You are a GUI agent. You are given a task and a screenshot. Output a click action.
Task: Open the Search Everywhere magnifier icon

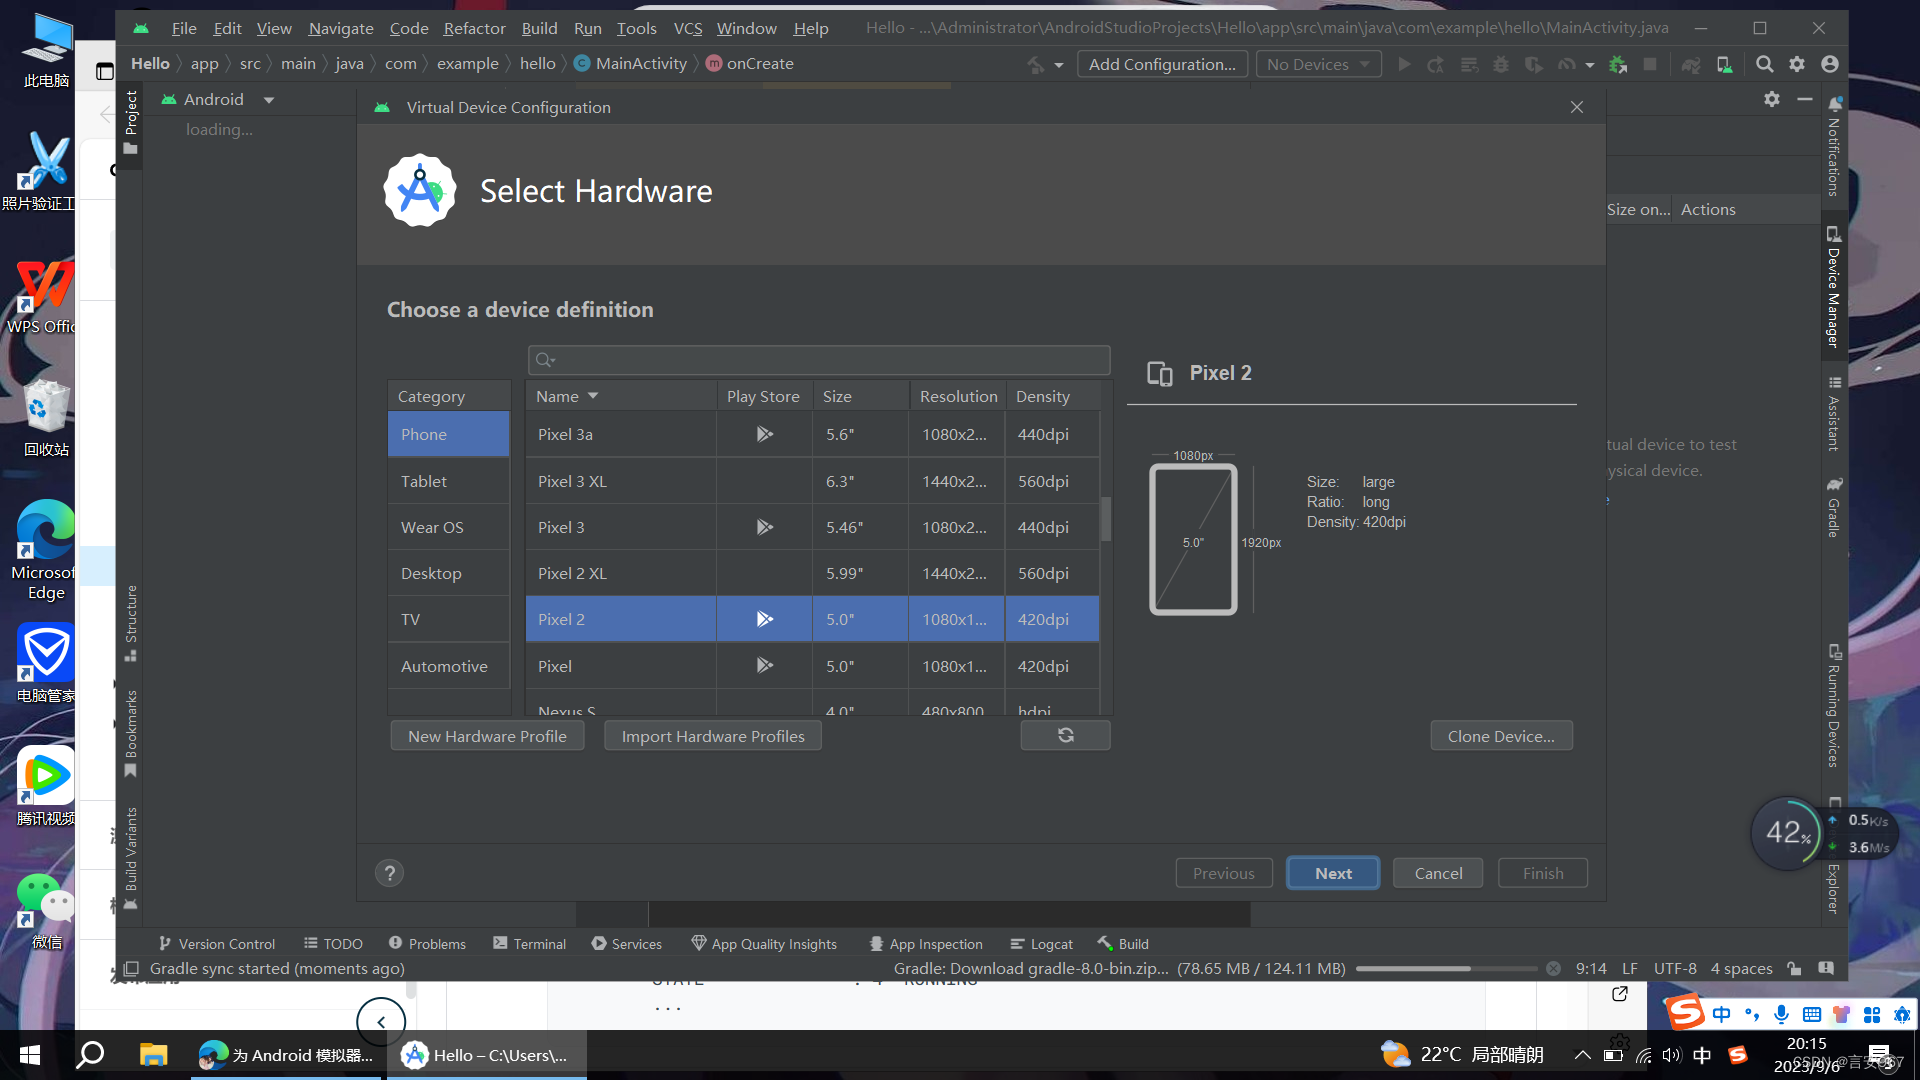click(x=1764, y=63)
